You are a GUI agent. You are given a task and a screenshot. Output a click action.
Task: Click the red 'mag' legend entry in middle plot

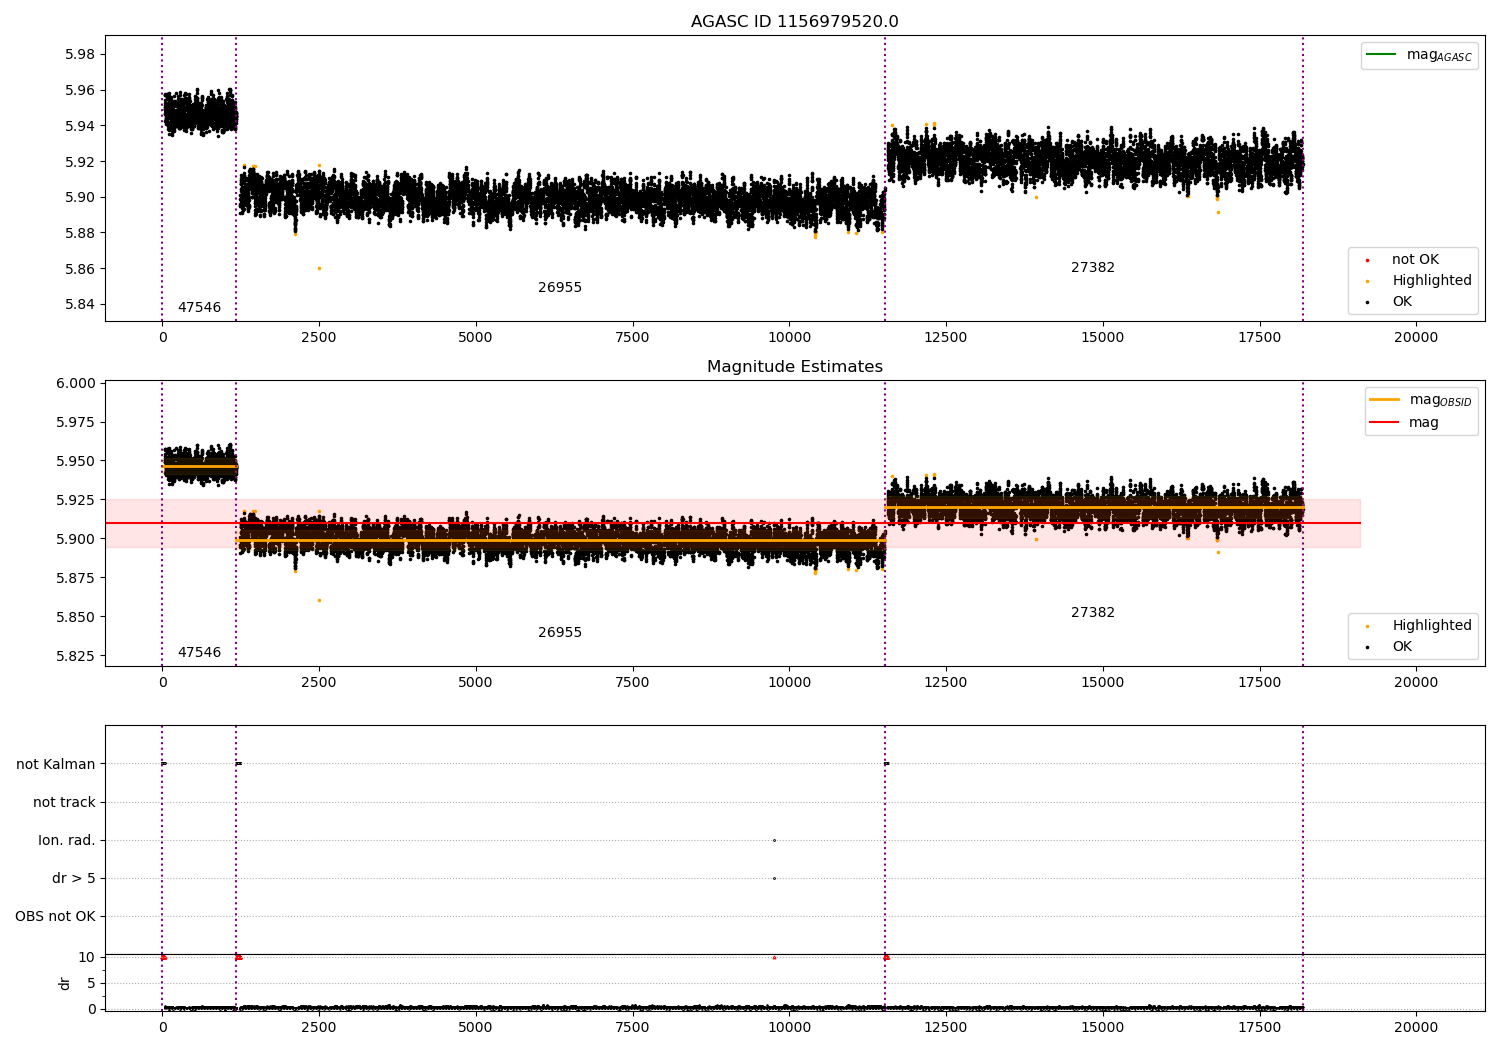[1404, 422]
